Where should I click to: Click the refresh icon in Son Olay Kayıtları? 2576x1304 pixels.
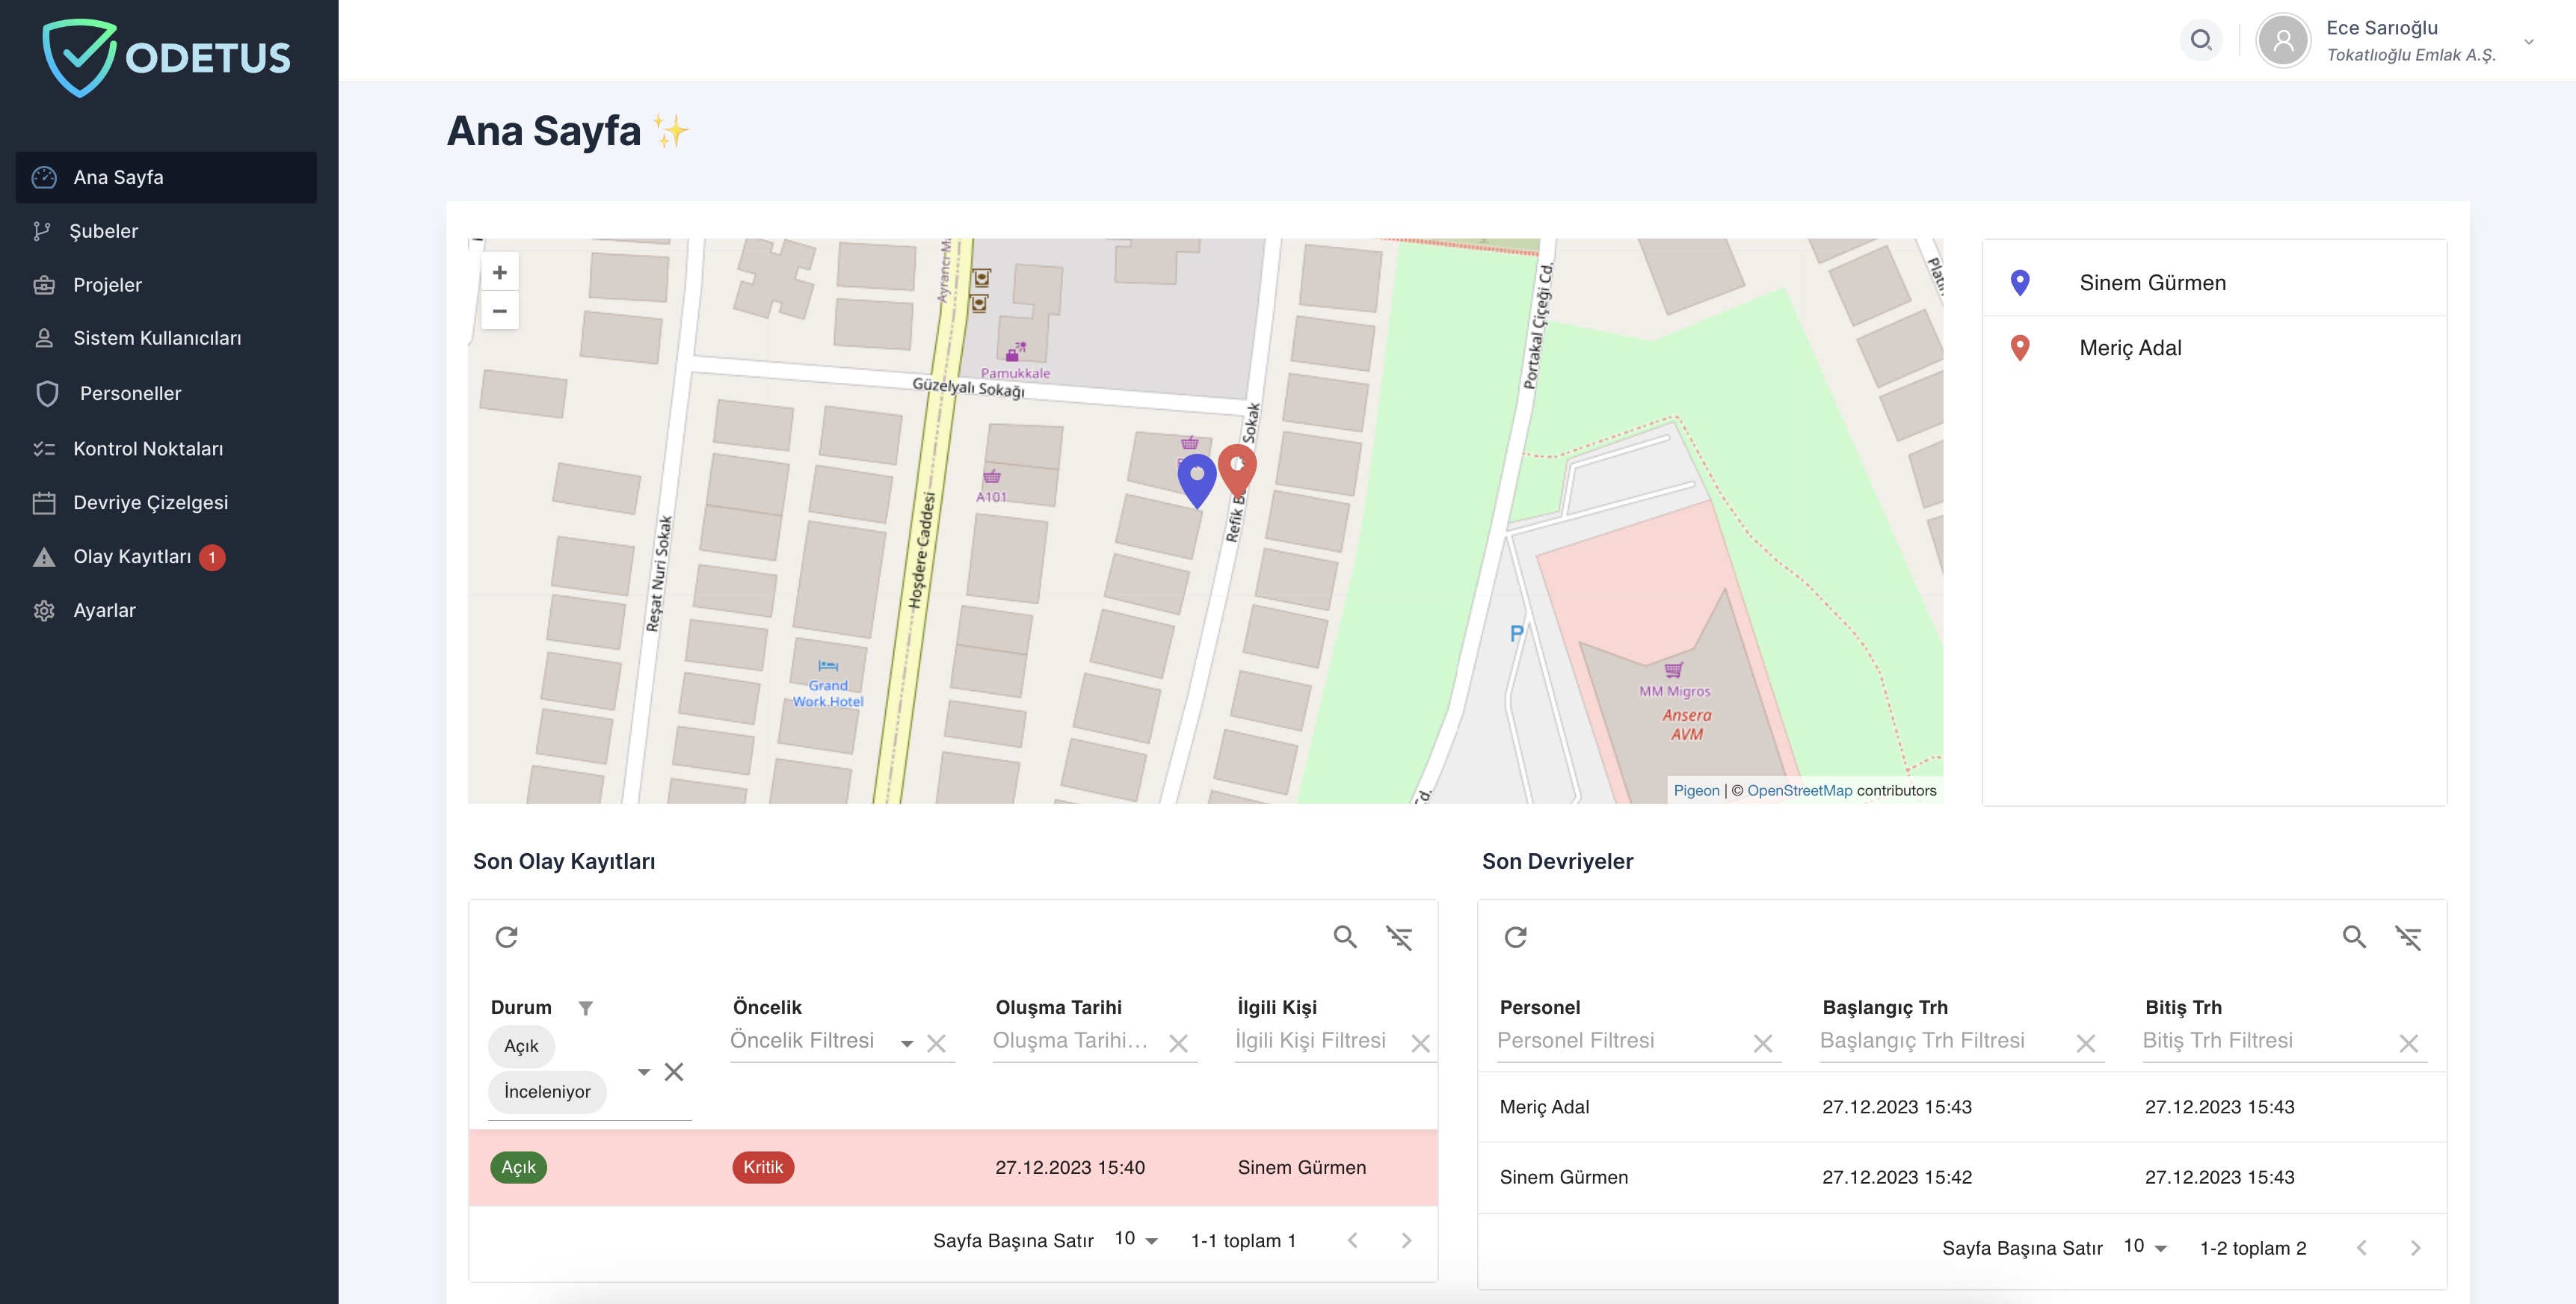point(507,937)
